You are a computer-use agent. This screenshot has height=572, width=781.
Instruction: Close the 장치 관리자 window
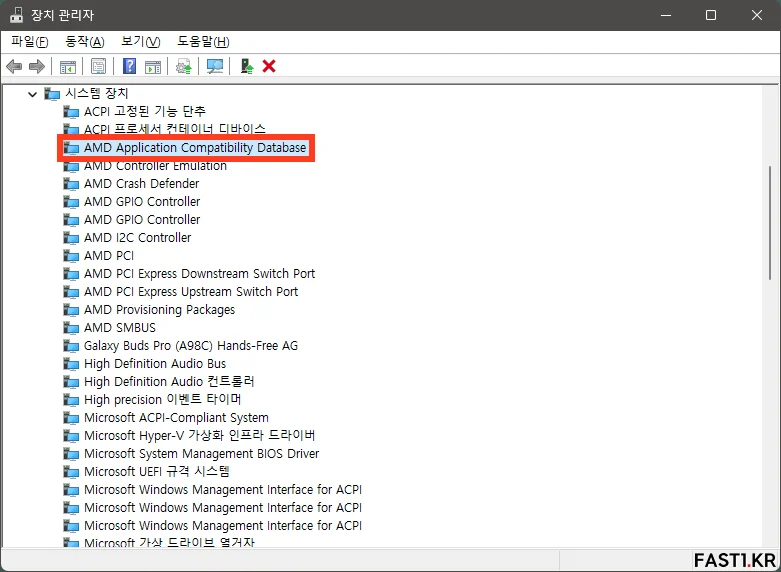(x=757, y=15)
